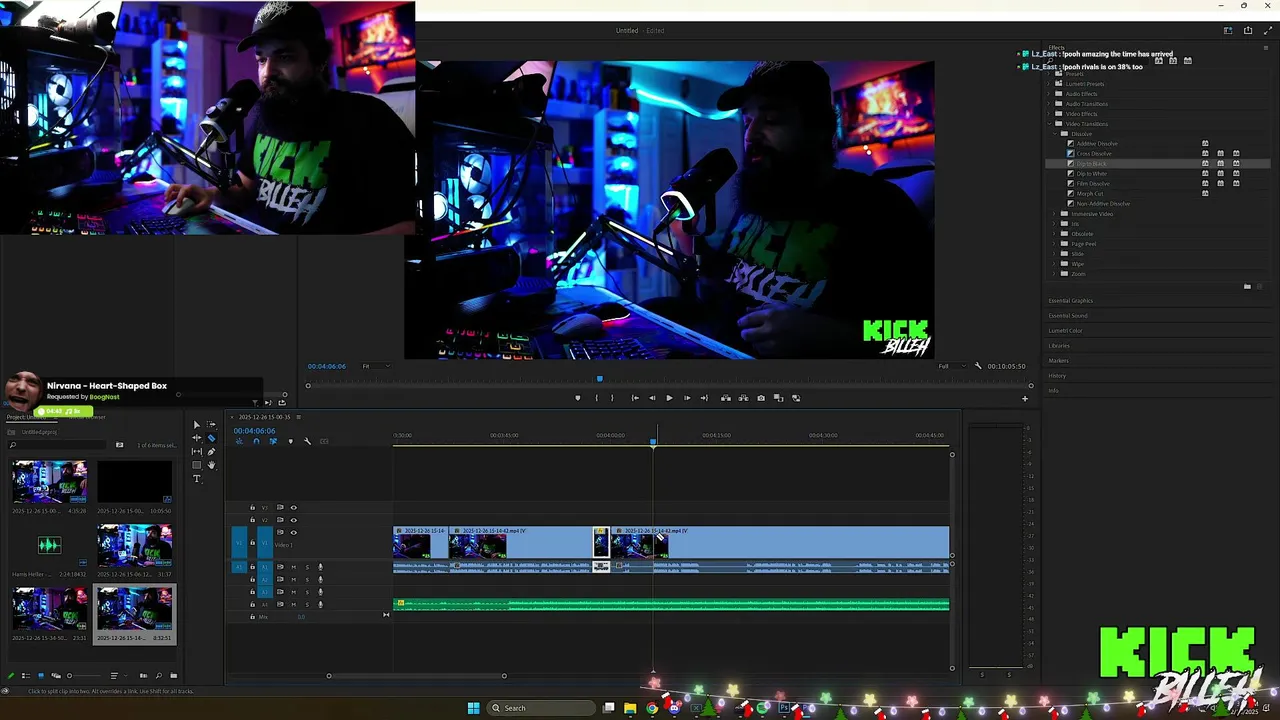Select the Rectangle tool
The width and height of the screenshot is (1280, 720).
(196, 465)
